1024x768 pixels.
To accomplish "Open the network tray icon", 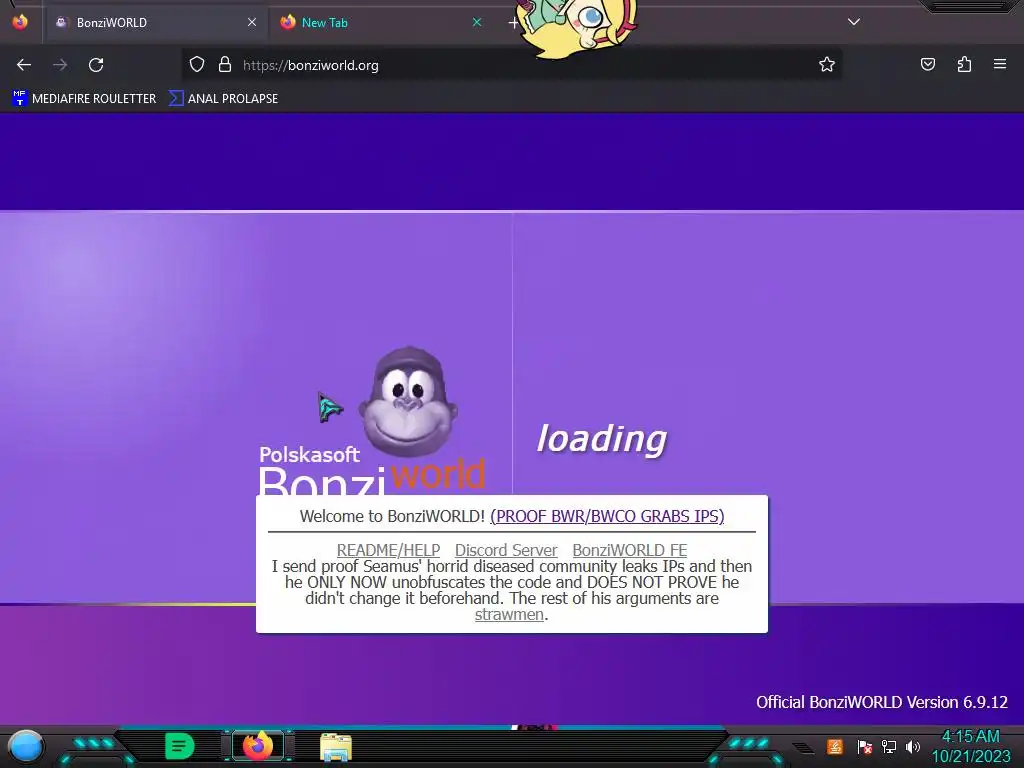I will [888, 746].
